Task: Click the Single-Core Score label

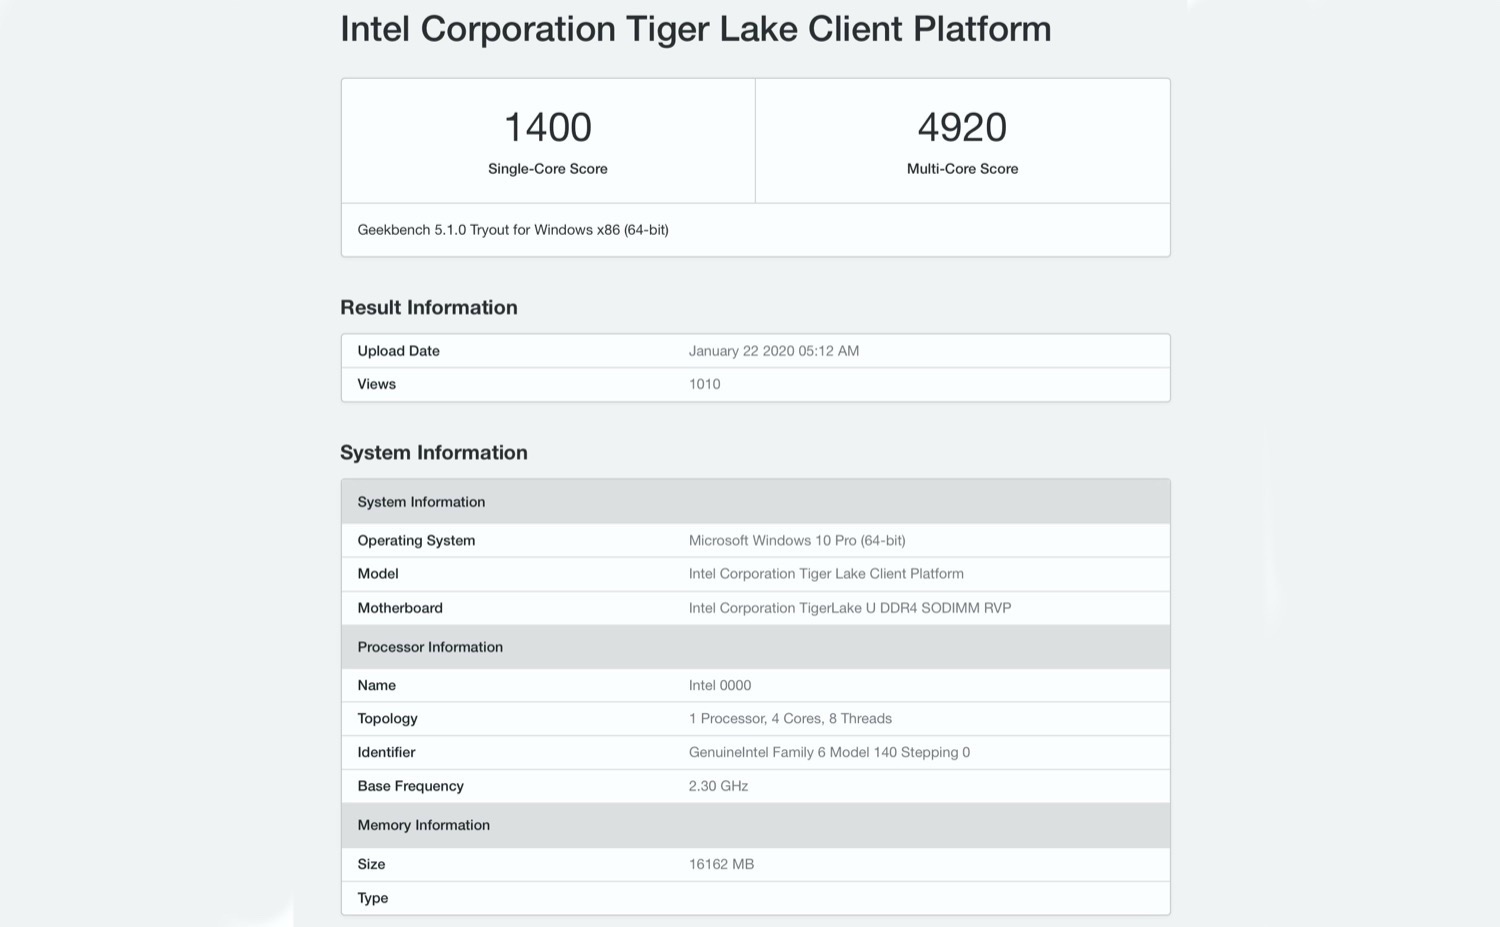Action: click(547, 169)
